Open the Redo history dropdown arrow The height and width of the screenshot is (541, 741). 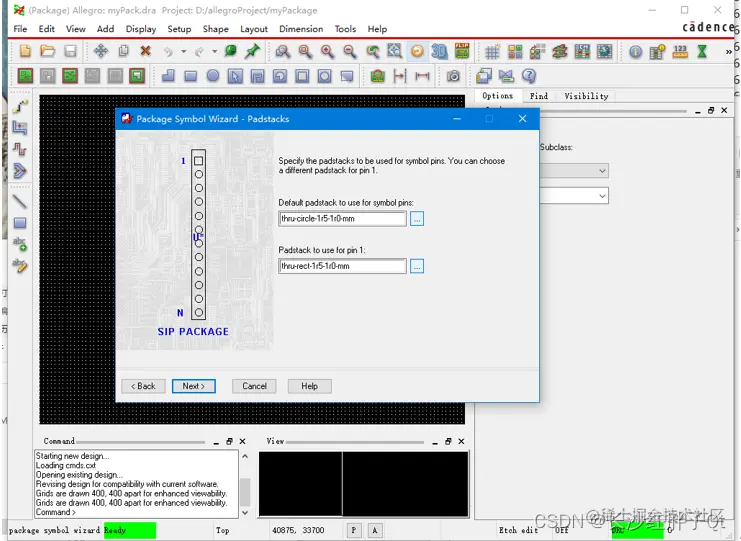point(214,51)
